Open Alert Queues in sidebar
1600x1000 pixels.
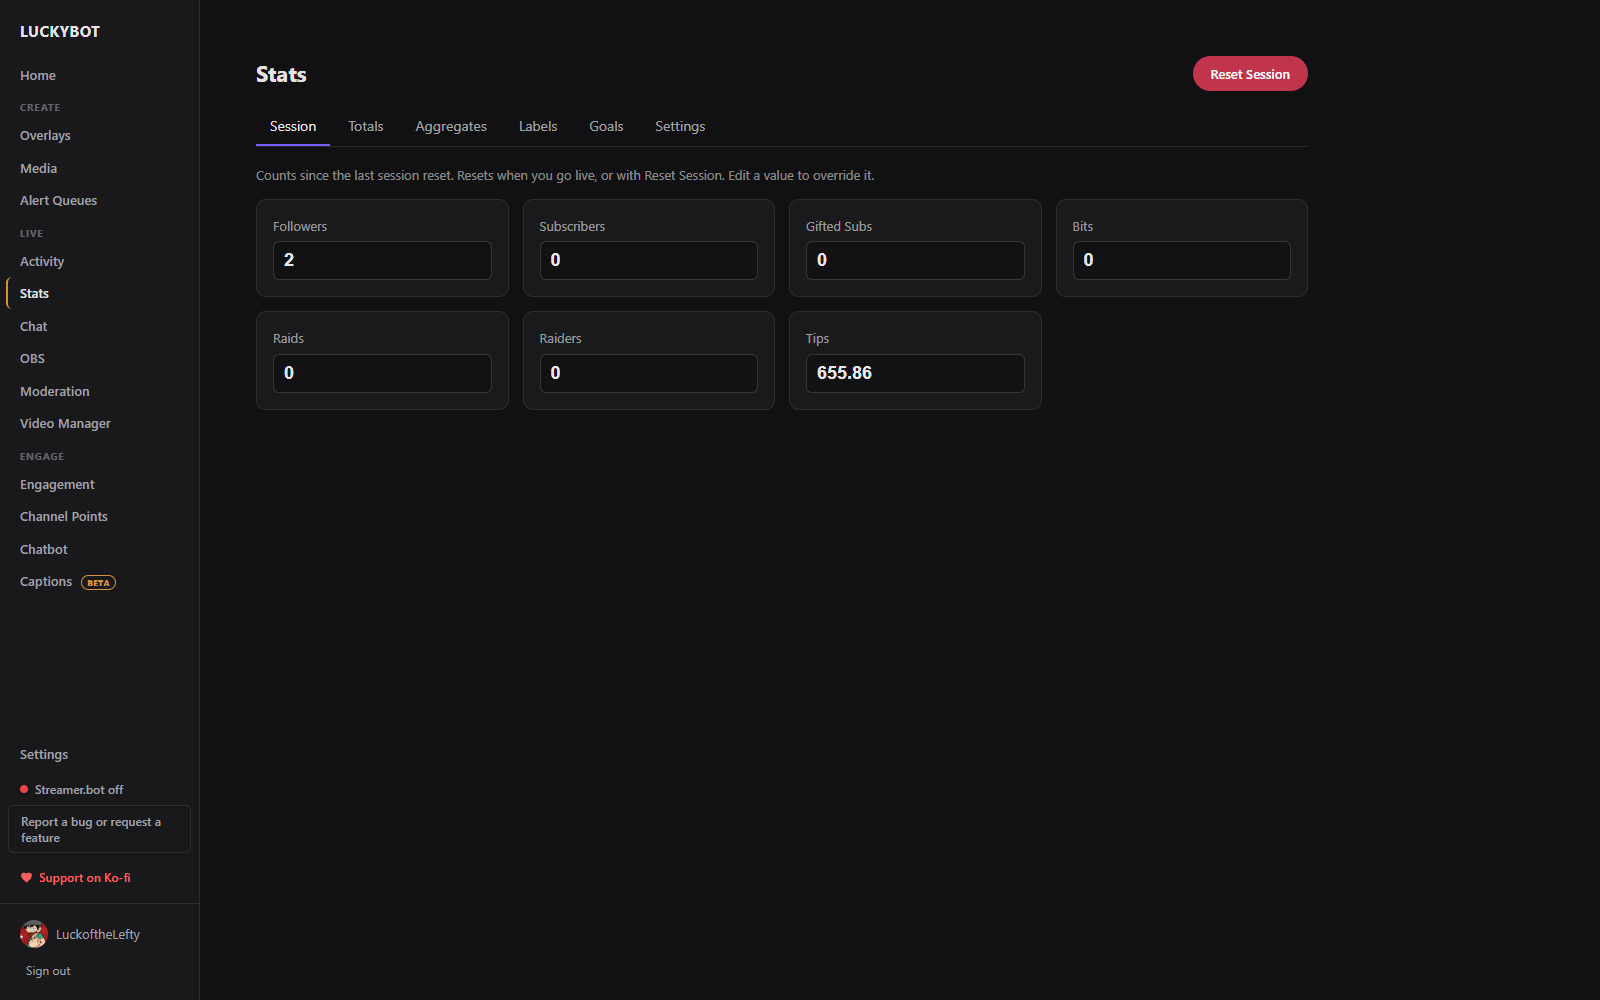pos(58,200)
